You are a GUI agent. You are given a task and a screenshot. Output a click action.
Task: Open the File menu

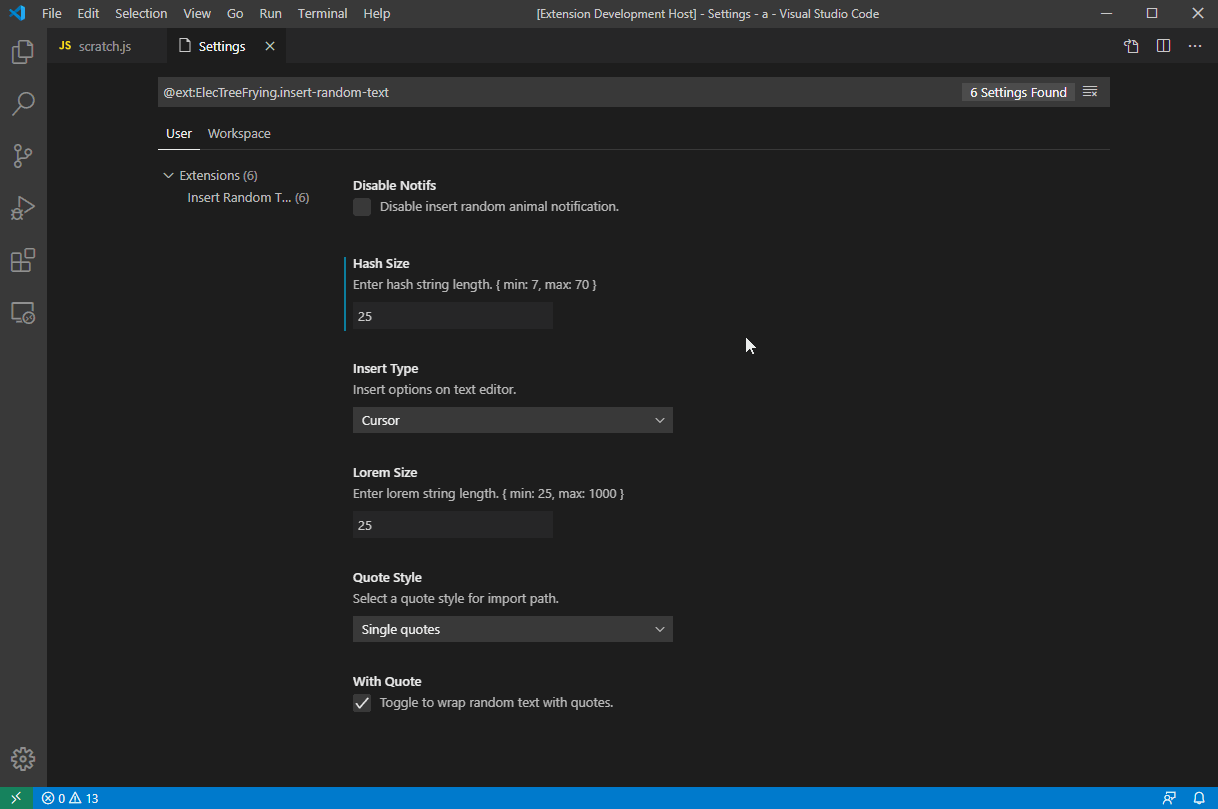pos(52,13)
